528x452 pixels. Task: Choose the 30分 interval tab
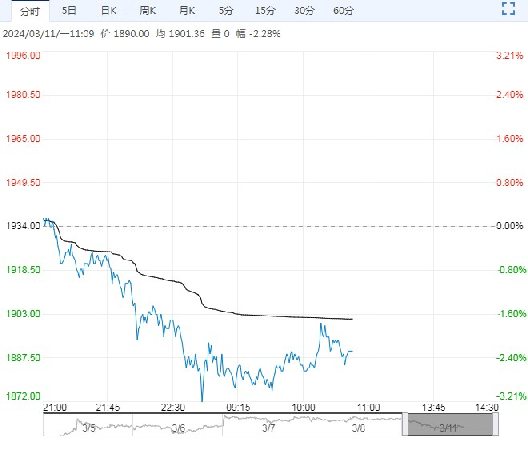[x=304, y=11]
